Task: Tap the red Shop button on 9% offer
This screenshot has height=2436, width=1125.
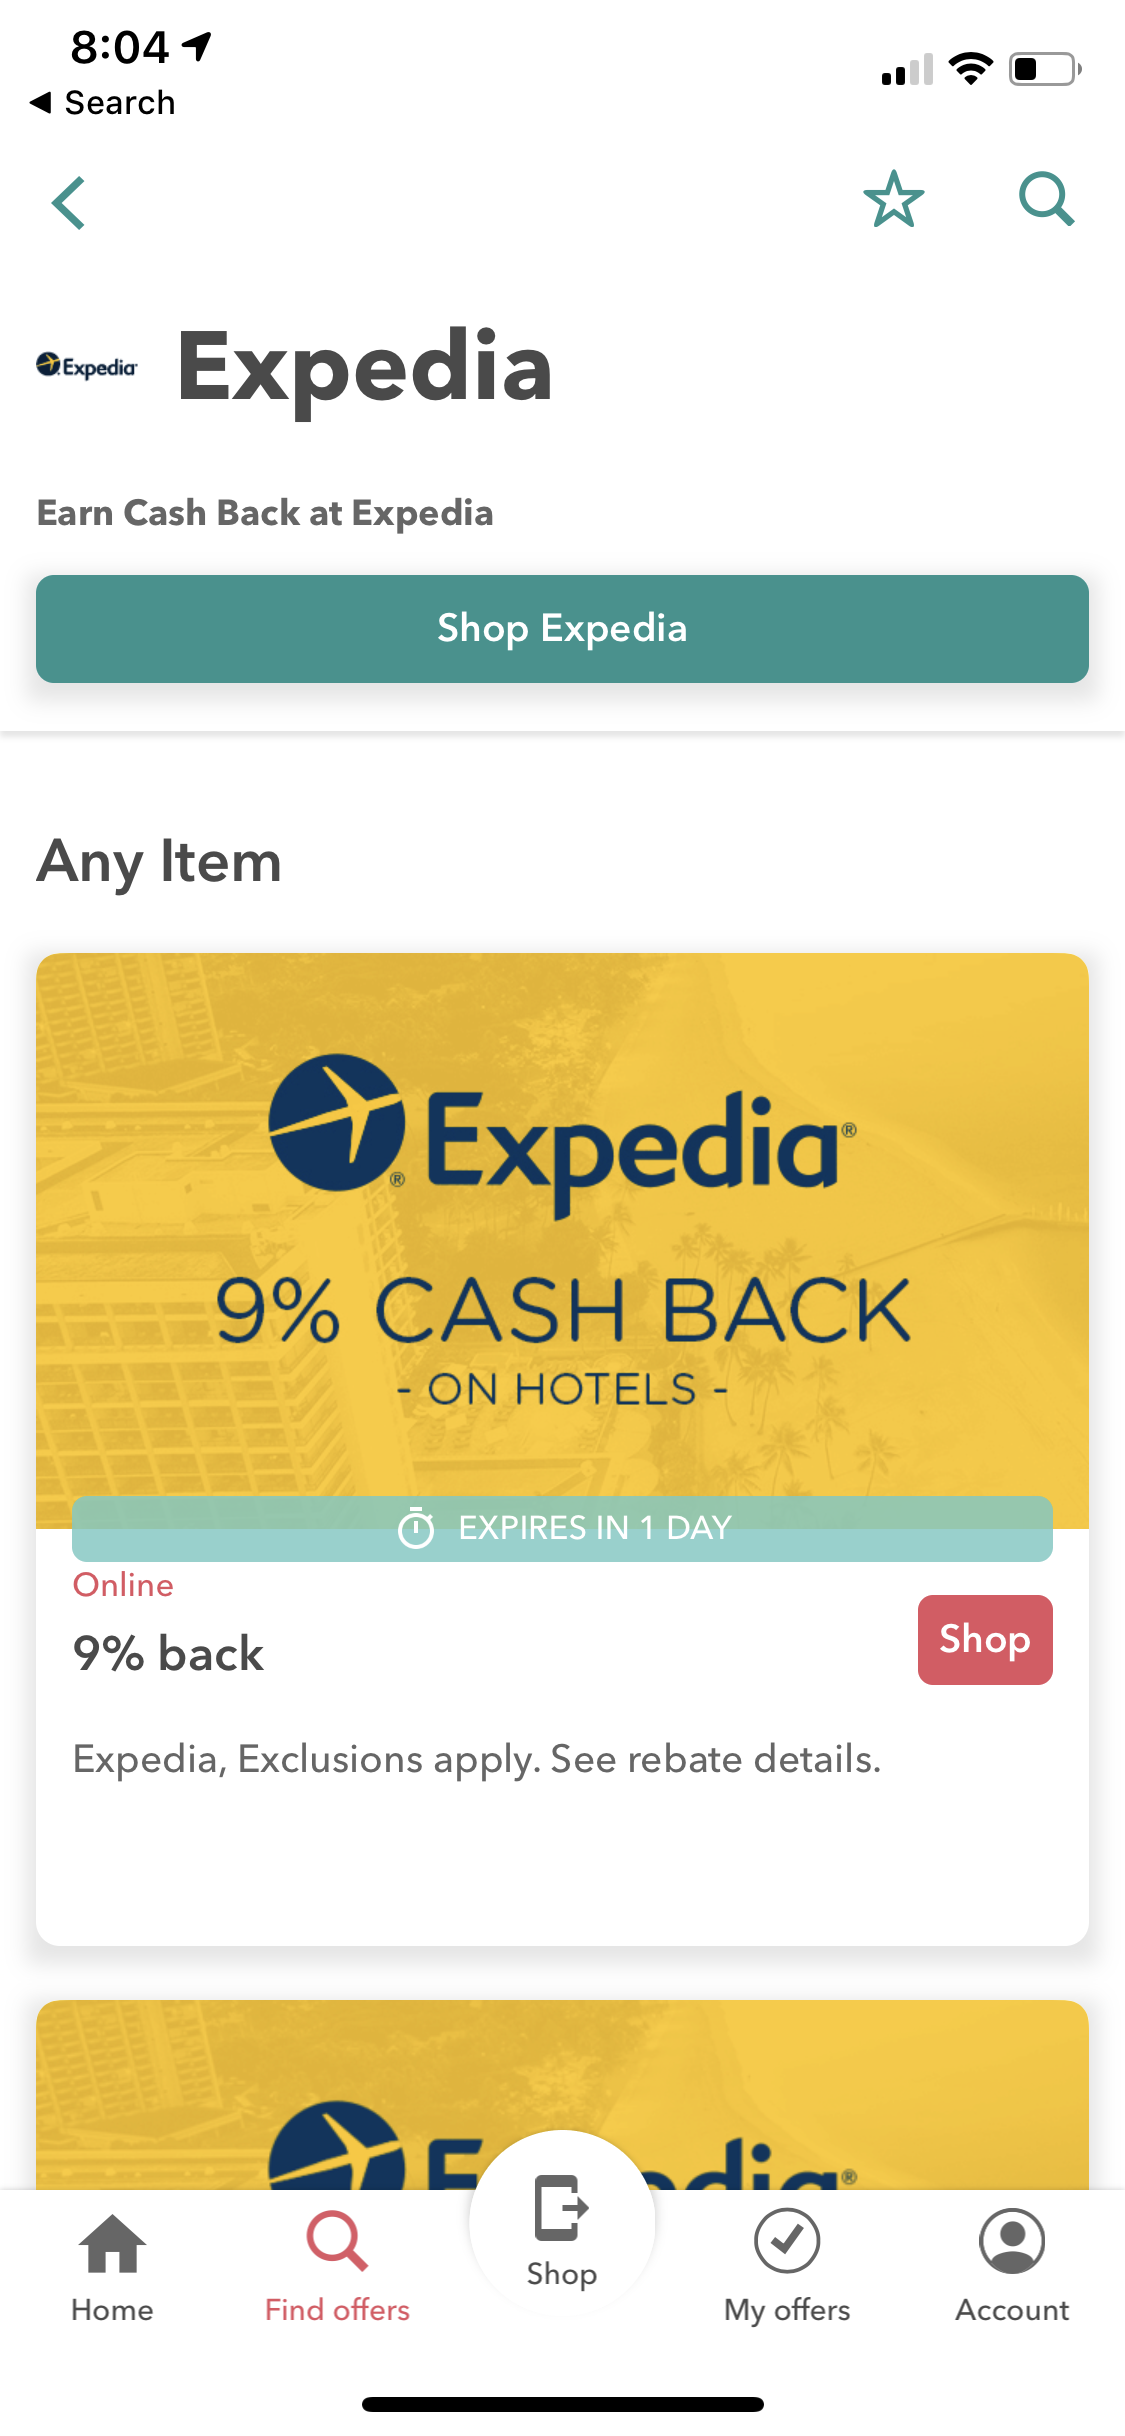Action: point(985,1640)
